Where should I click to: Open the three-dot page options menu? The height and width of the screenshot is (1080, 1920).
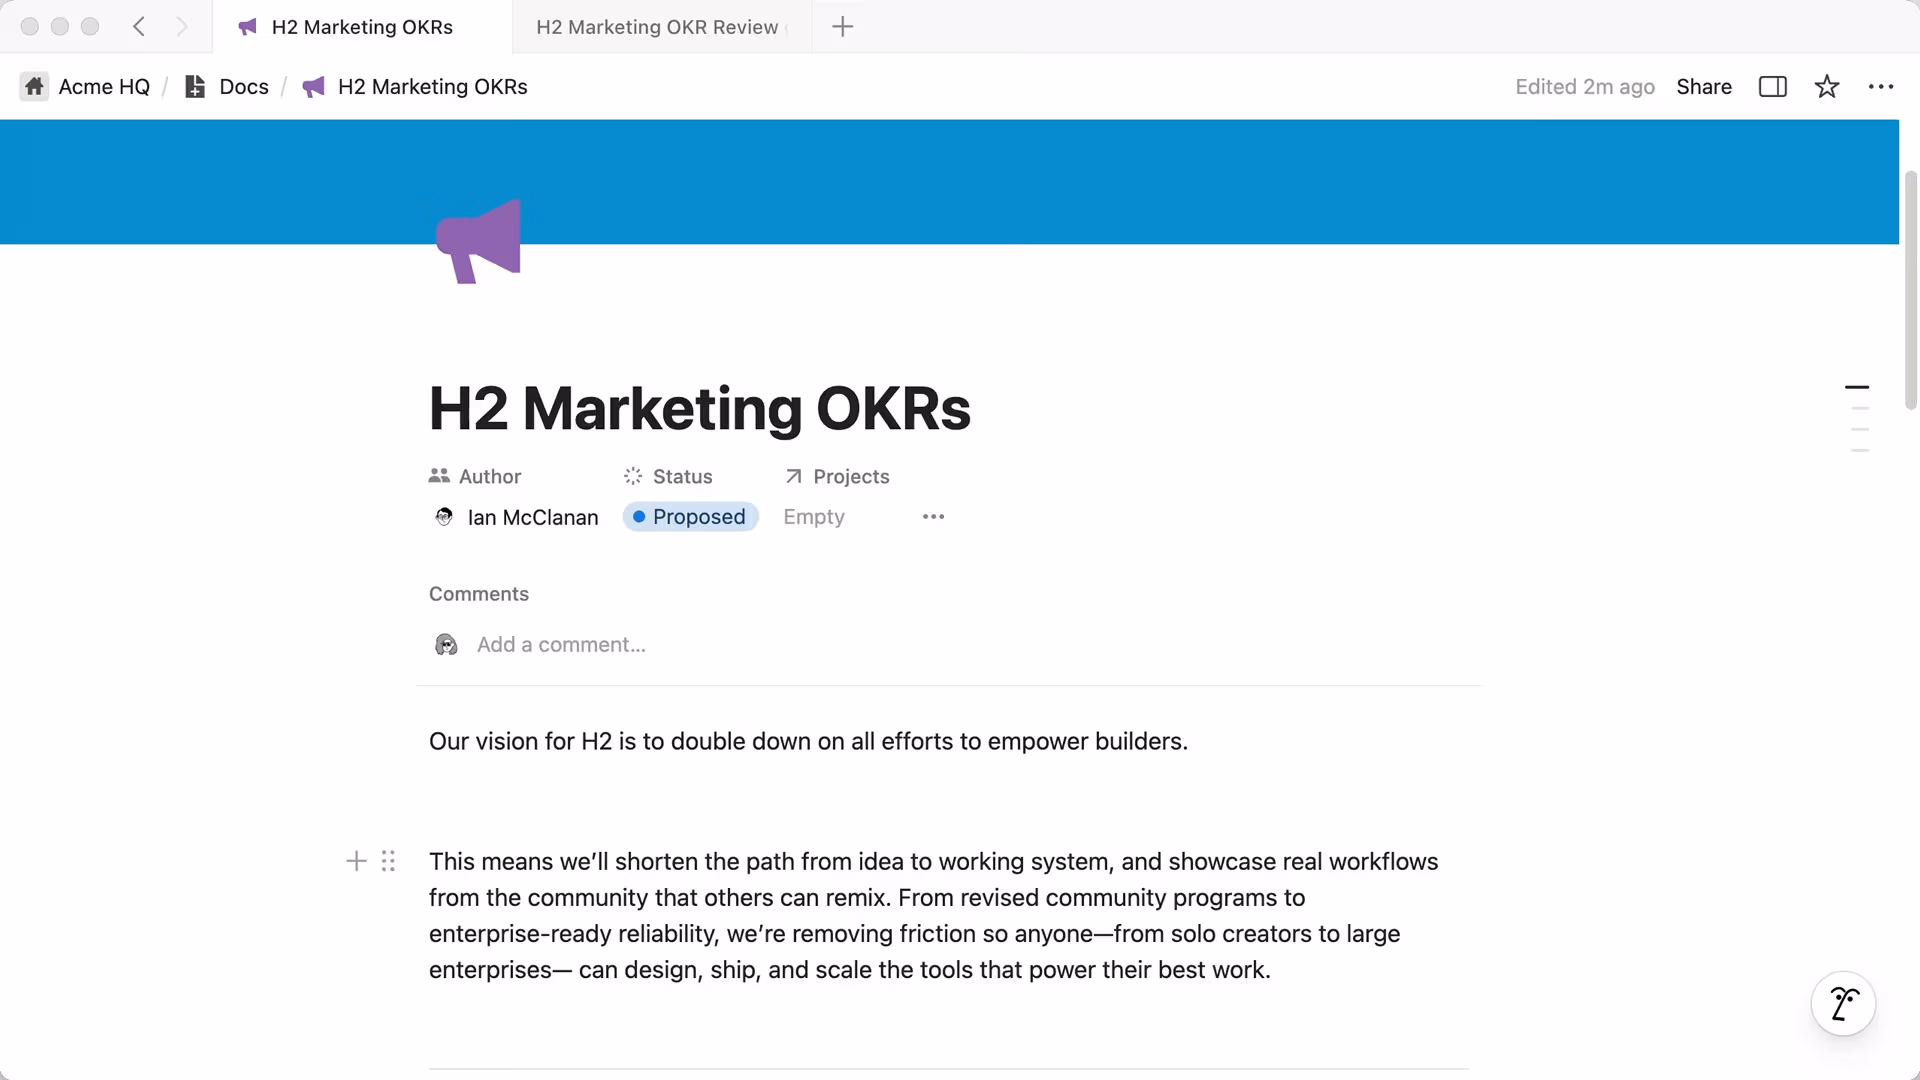point(1880,87)
